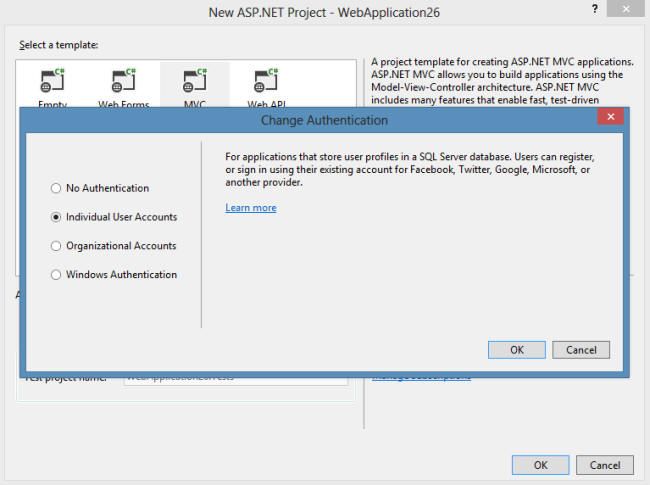
Task: Click Cancel in New ASP.NET Project window
Action: coord(605,465)
